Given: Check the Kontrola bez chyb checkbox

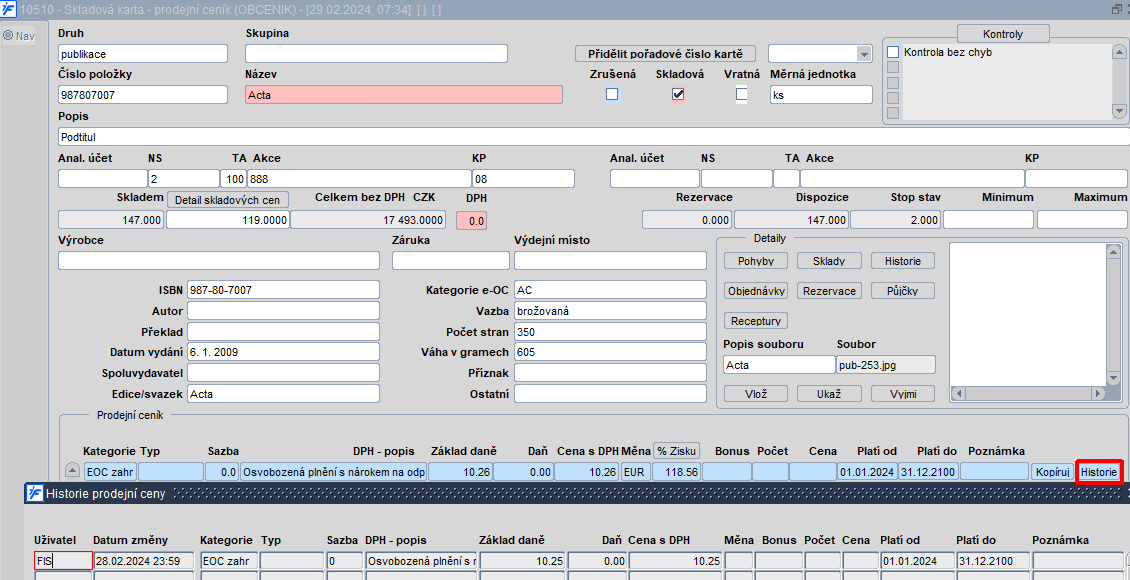Looking at the screenshot, I should 893,52.
